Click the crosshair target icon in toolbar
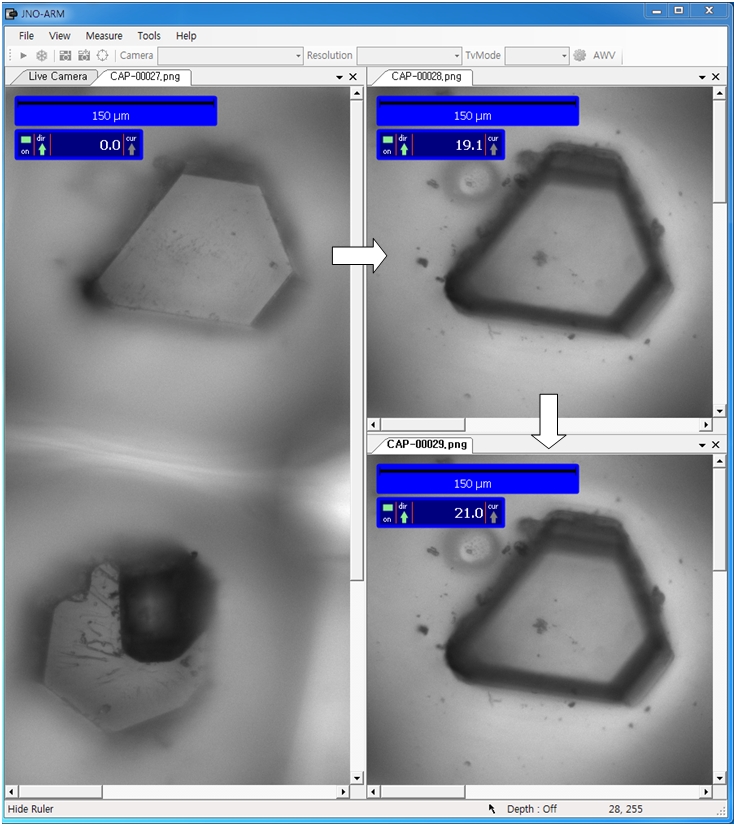The width and height of the screenshot is (734, 825). tap(102, 56)
